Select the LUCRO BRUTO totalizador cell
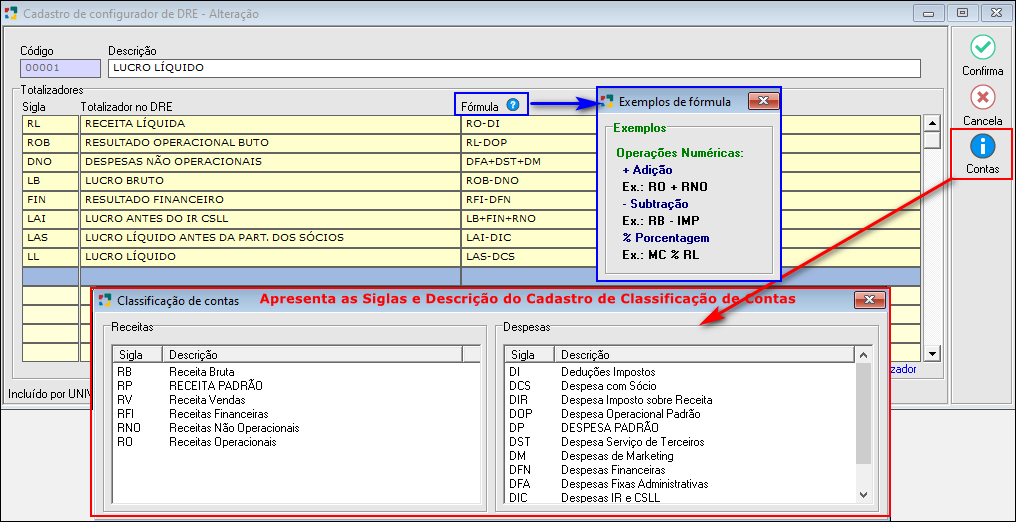The image size is (1016, 522). coord(270,181)
